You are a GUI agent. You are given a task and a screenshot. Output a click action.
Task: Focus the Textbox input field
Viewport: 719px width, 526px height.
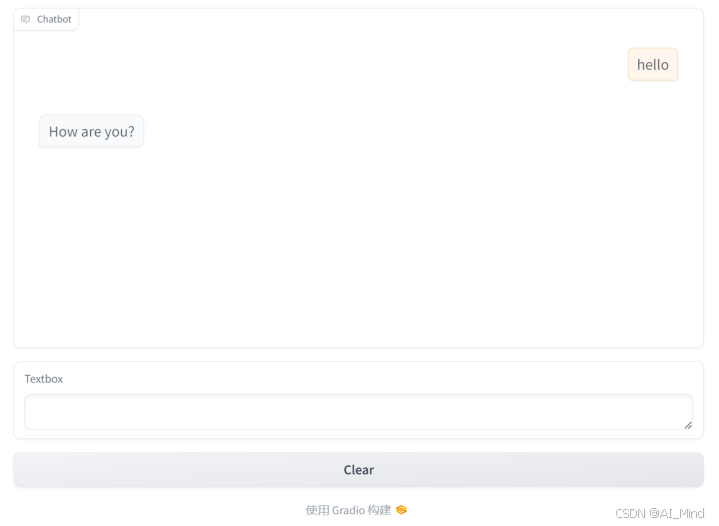(x=359, y=412)
